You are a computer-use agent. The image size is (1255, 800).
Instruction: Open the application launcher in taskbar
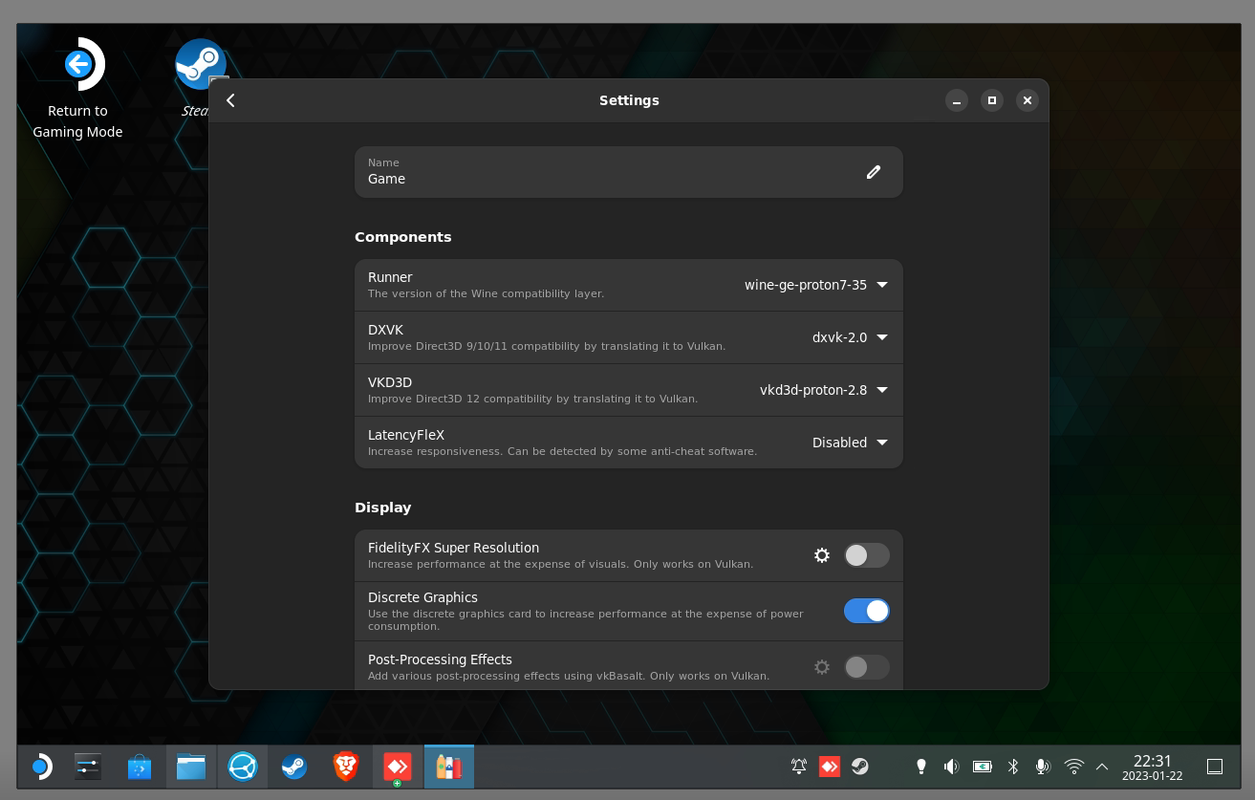(40, 767)
